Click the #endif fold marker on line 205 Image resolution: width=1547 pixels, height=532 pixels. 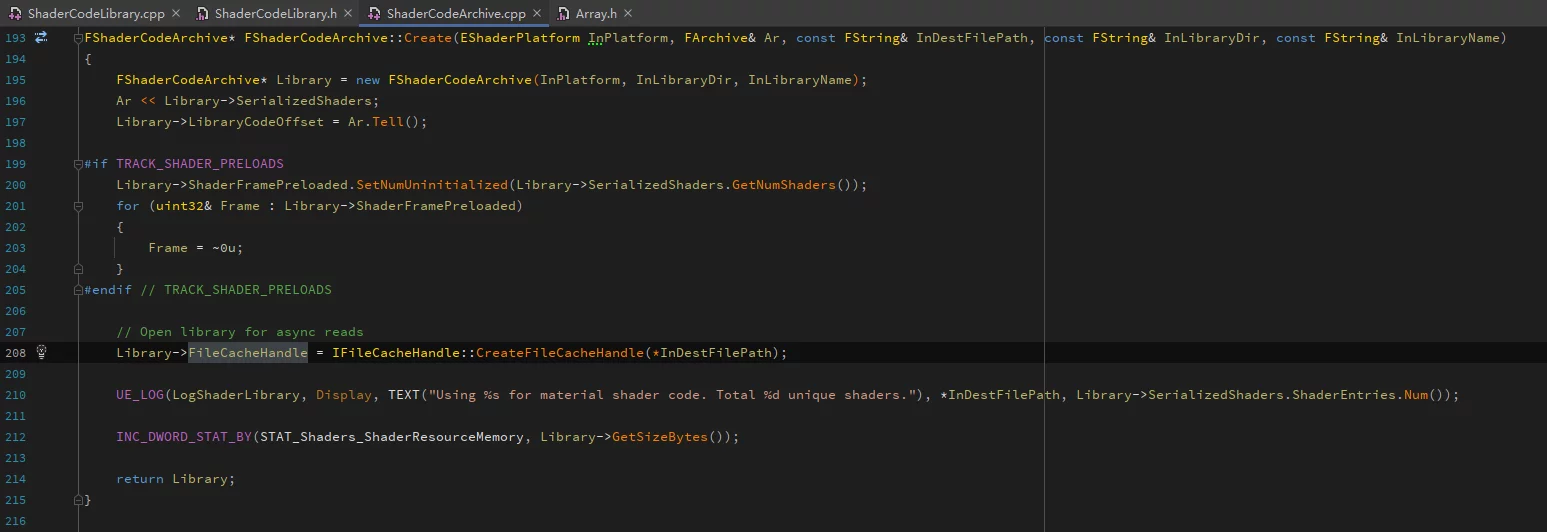click(x=78, y=290)
